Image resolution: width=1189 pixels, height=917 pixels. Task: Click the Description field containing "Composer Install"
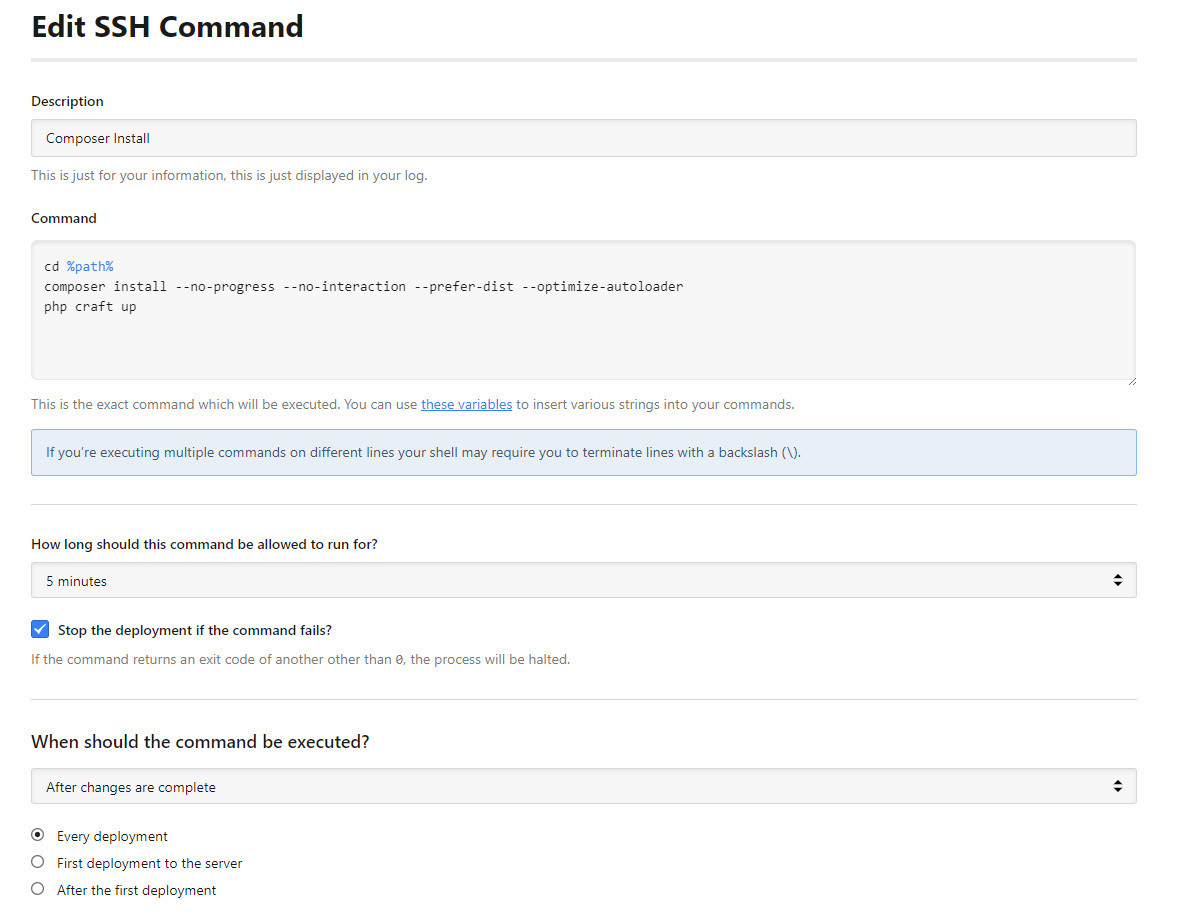583,138
